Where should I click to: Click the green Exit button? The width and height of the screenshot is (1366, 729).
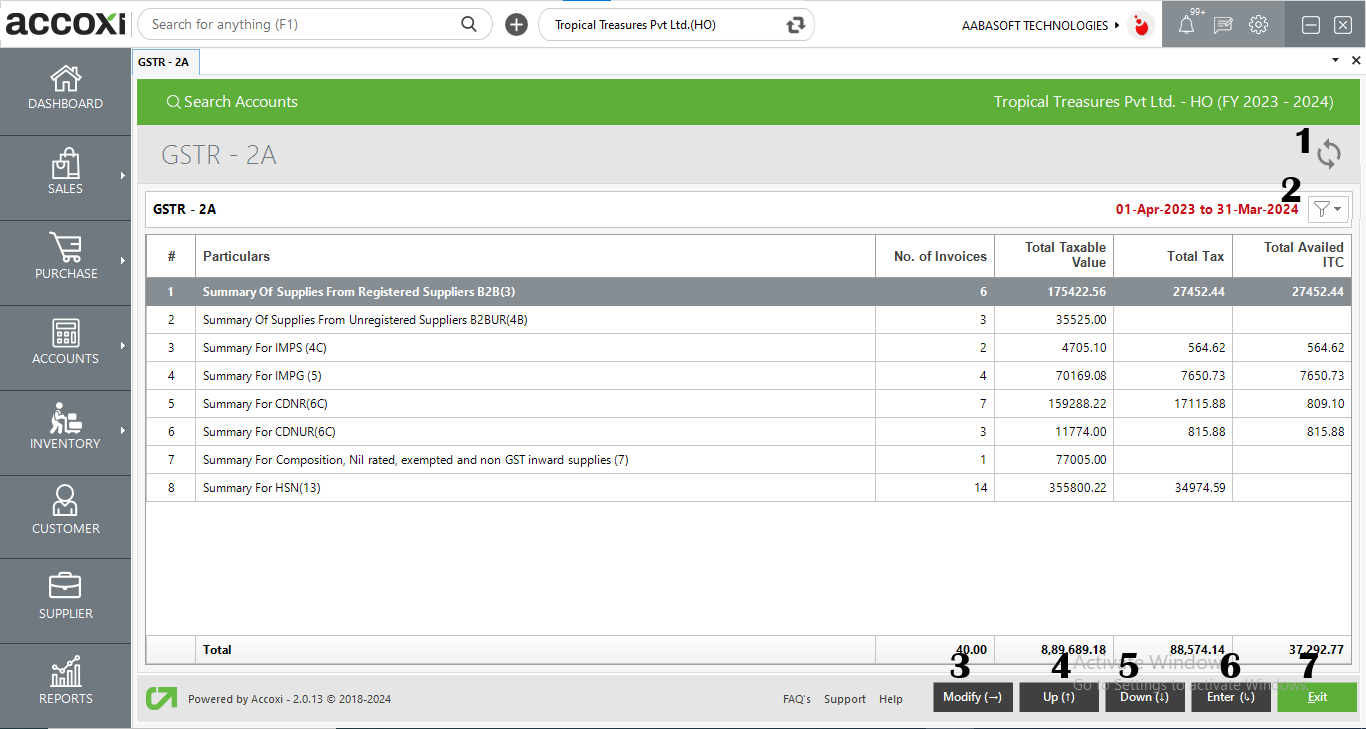click(x=1316, y=697)
